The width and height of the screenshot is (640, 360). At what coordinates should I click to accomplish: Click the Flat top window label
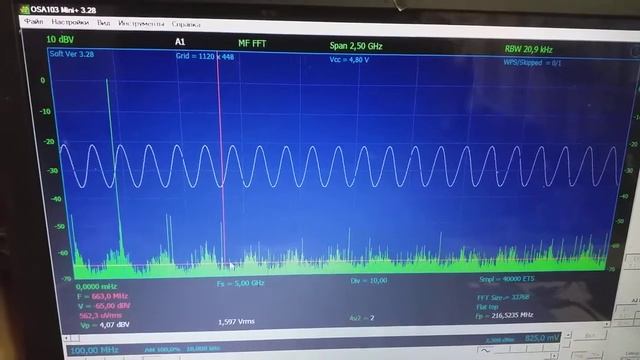[487, 307]
